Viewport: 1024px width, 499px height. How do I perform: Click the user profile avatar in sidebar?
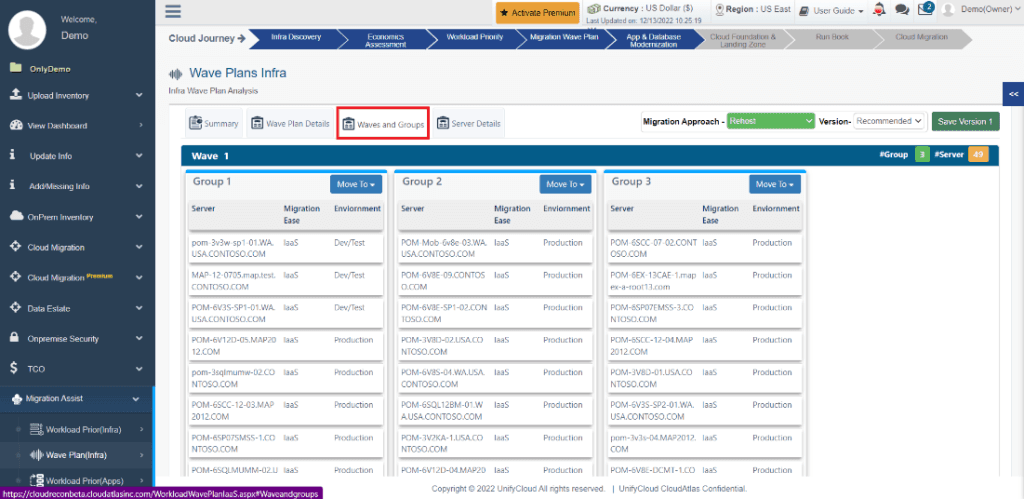point(27,30)
